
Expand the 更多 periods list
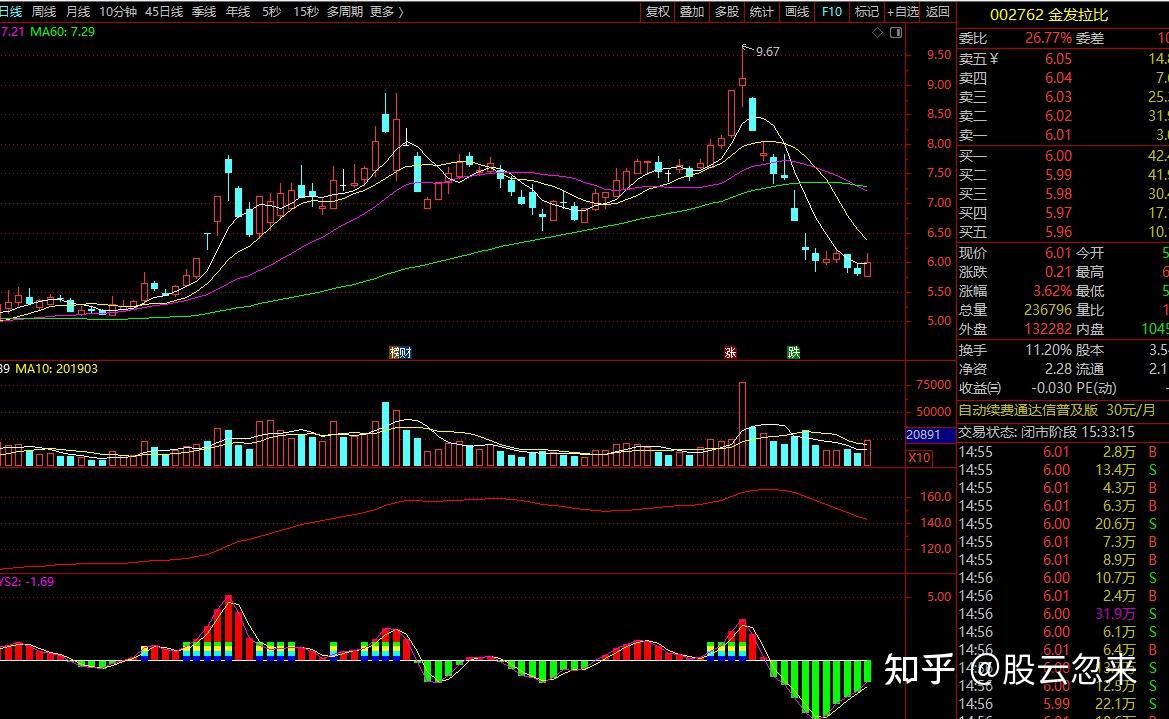(386, 12)
